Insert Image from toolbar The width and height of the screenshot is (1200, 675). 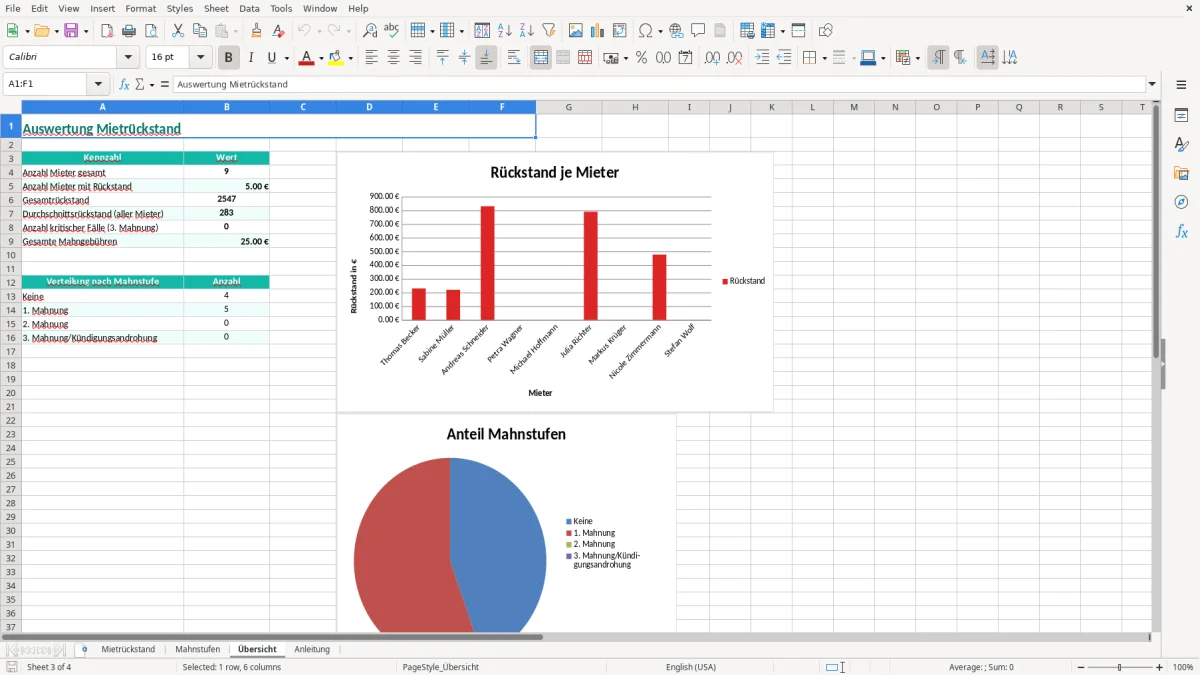click(576, 31)
